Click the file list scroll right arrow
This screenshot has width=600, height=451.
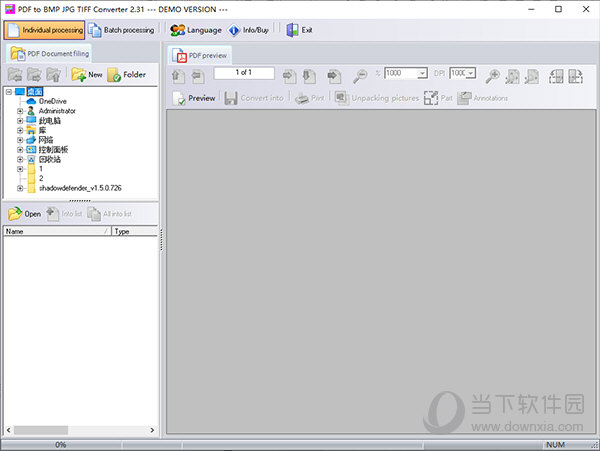click(x=152, y=430)
